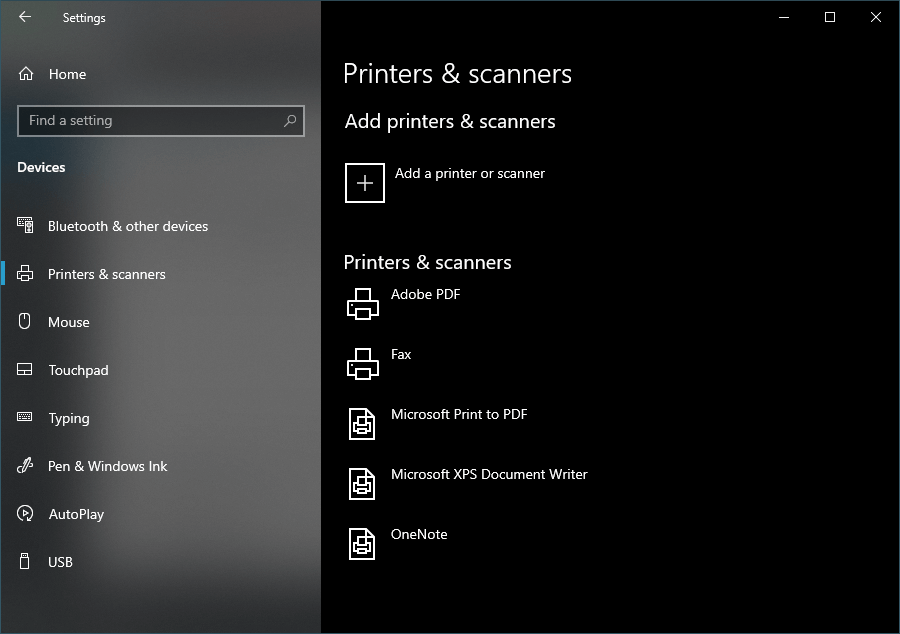
Task: Select the Bluetooth & other devices icon
Action: [25, 225]
